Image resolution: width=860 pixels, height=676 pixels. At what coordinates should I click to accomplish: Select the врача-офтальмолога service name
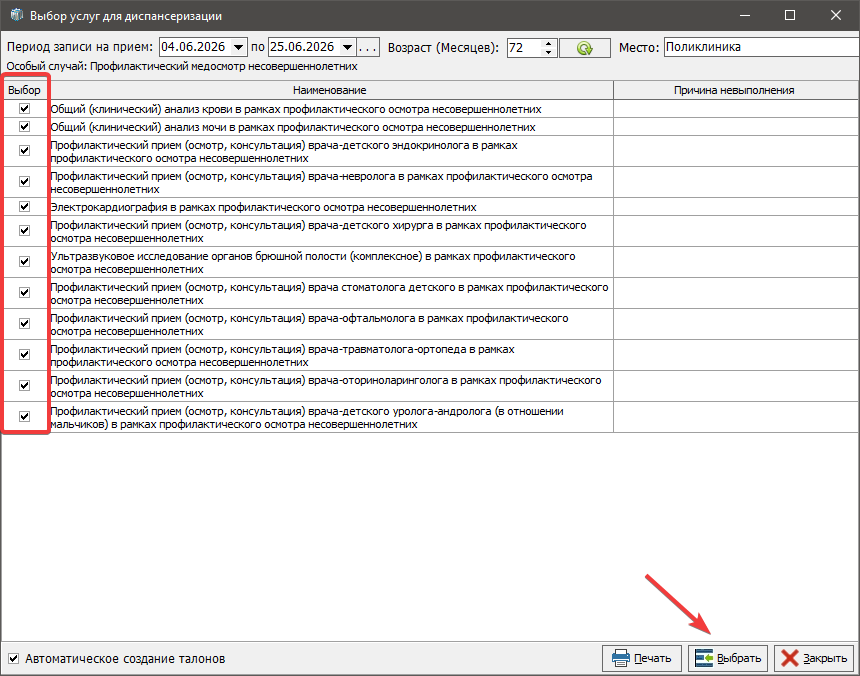pyautogui.click(x=309, y=325)
